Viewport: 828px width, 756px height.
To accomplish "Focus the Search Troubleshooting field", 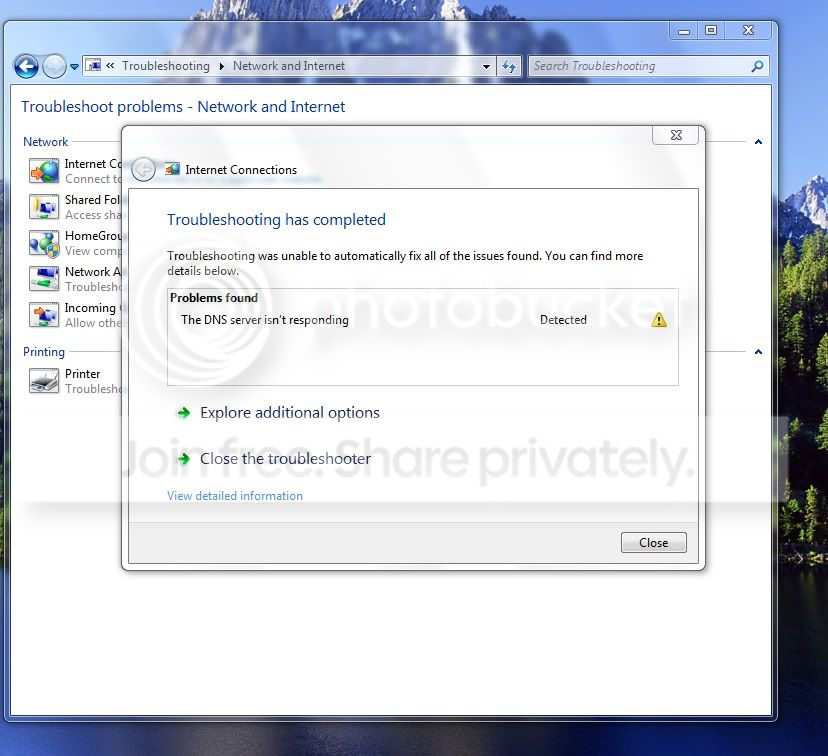I will 639,67.
